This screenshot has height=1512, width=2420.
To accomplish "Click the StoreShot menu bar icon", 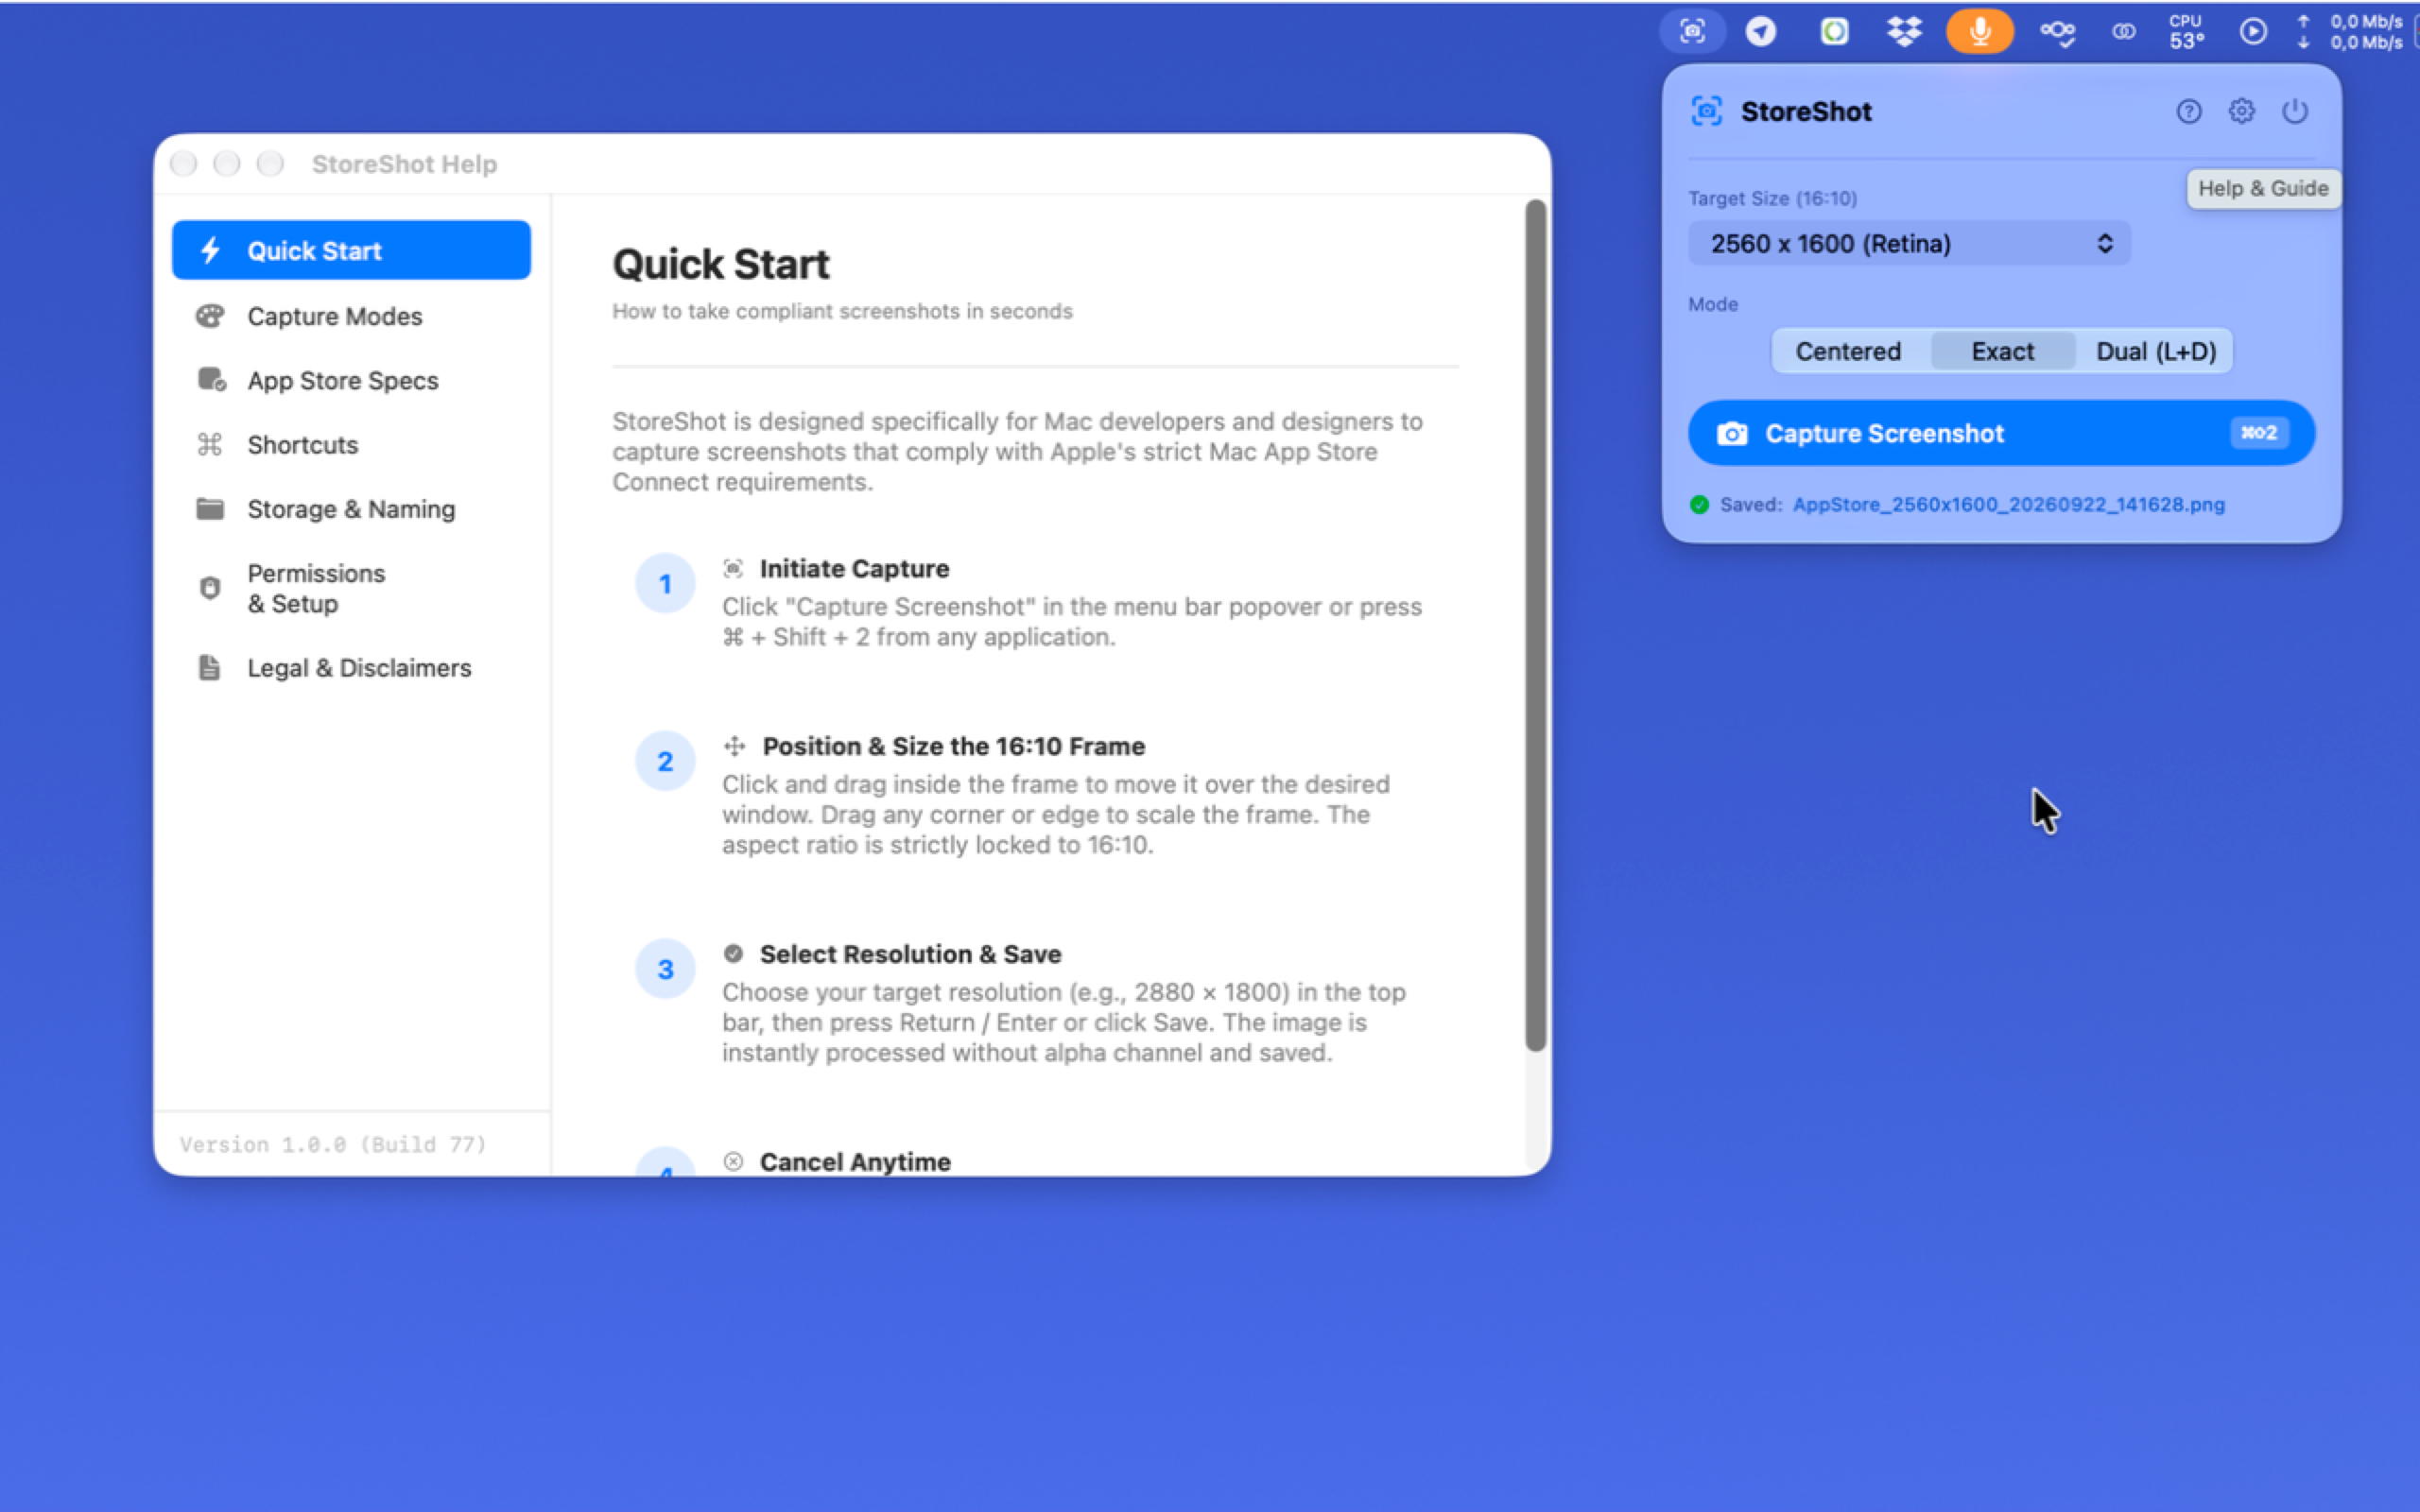I will pyautogui.click(x=1692, y=31).
